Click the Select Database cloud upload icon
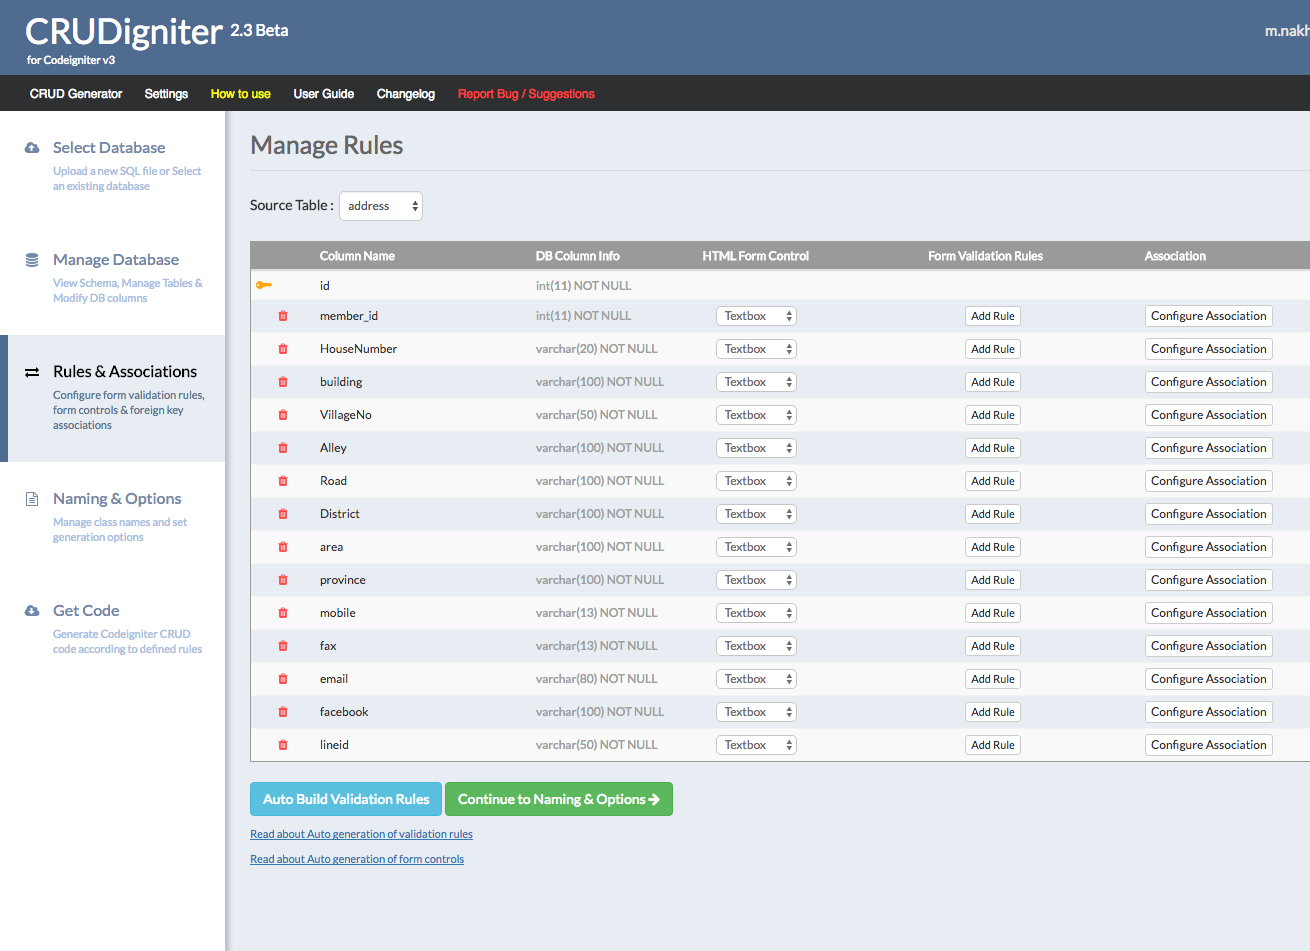This screenshot has height=951, width=1310. [32, 148]
